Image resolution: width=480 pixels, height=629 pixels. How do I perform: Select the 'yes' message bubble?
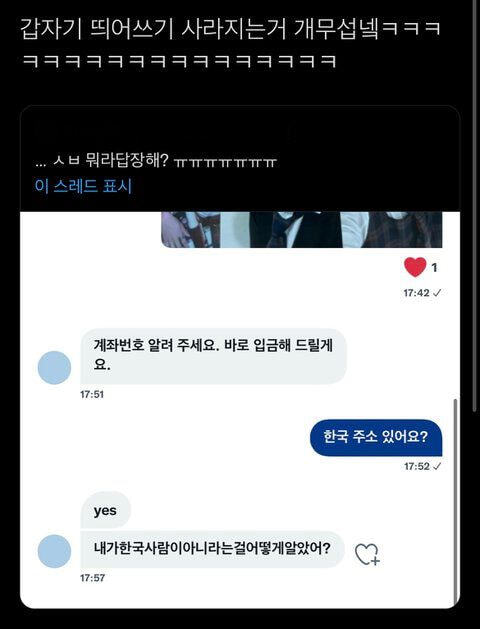105,511
